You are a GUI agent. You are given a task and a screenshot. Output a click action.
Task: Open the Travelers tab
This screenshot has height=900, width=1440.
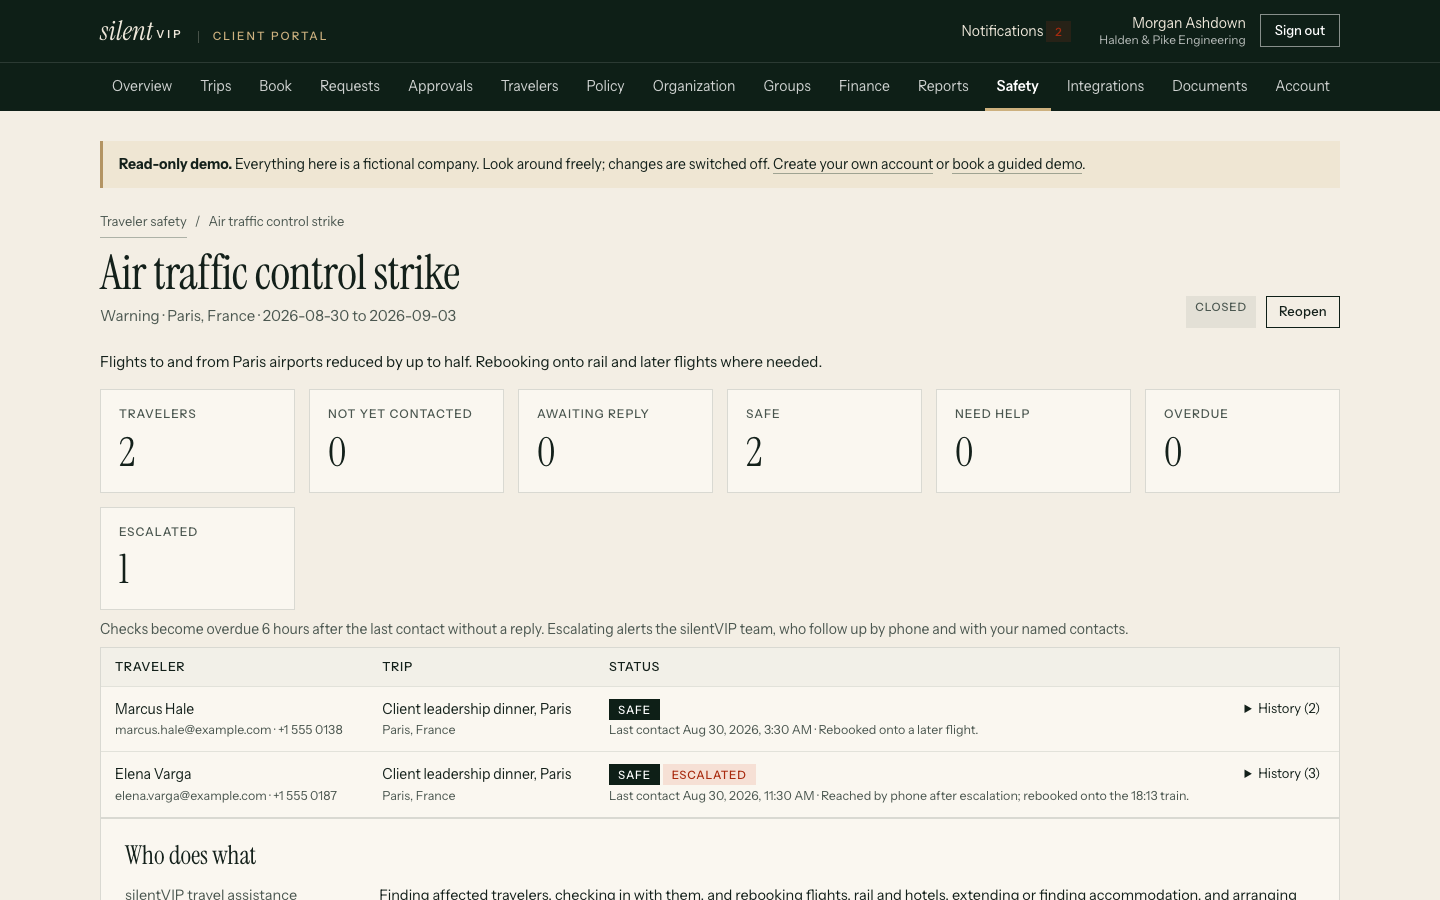point(530,86)
